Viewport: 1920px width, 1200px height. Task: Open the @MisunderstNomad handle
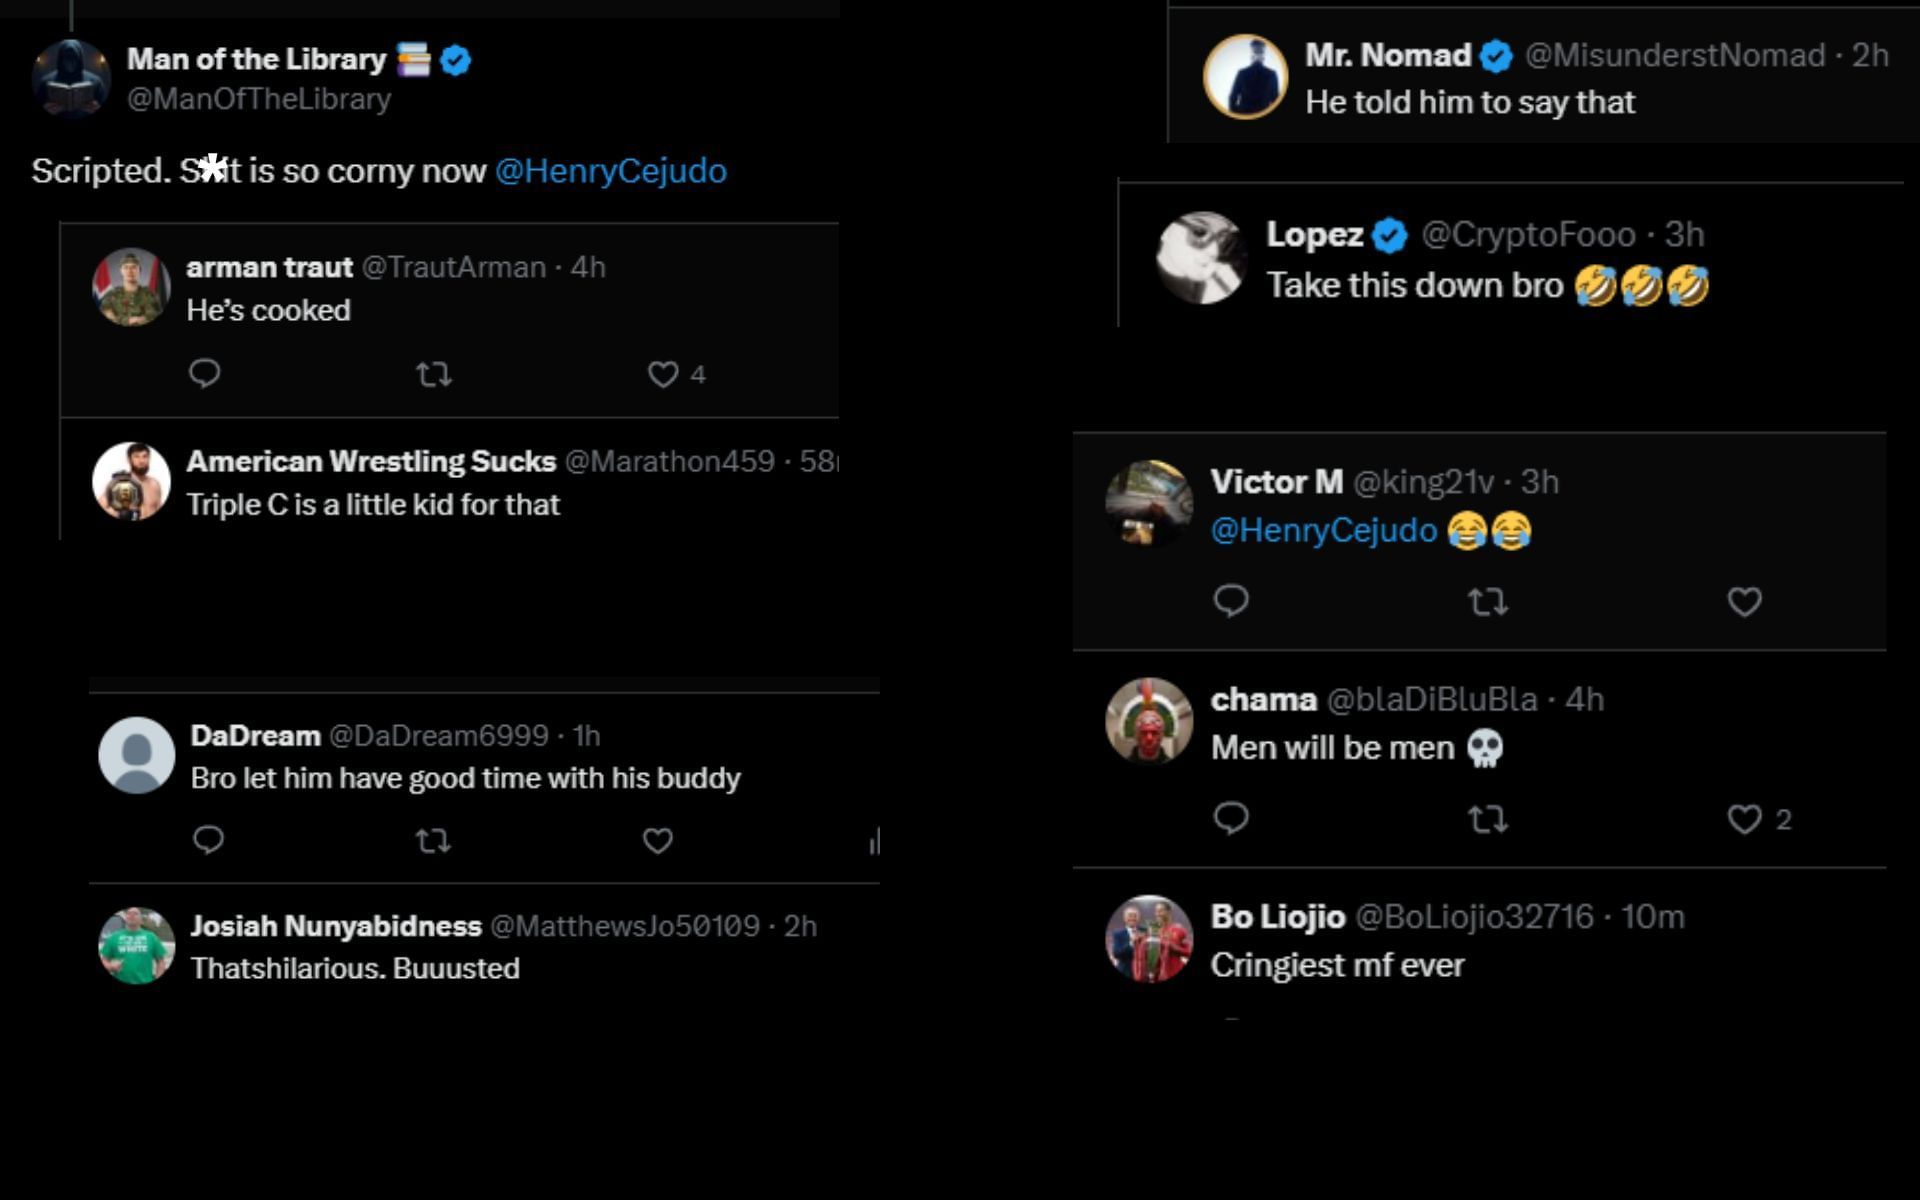[1675, 55]
